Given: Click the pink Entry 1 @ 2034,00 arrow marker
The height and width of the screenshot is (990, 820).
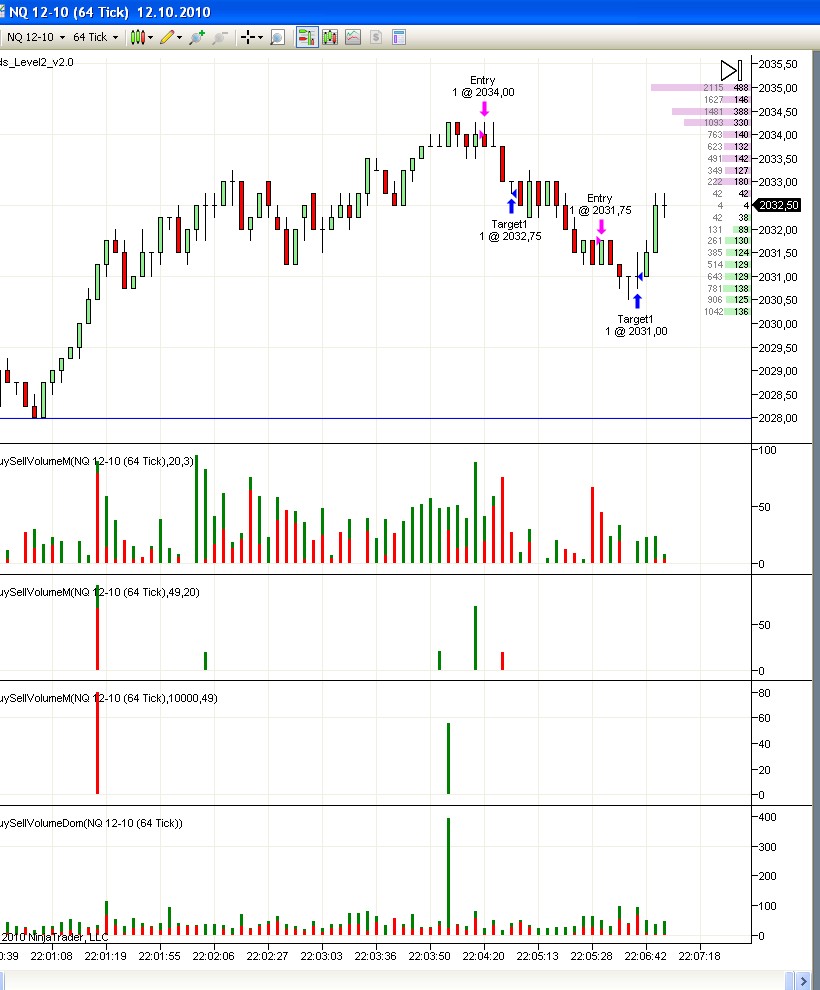Looking at the screenshot, I should coord(484,109).
